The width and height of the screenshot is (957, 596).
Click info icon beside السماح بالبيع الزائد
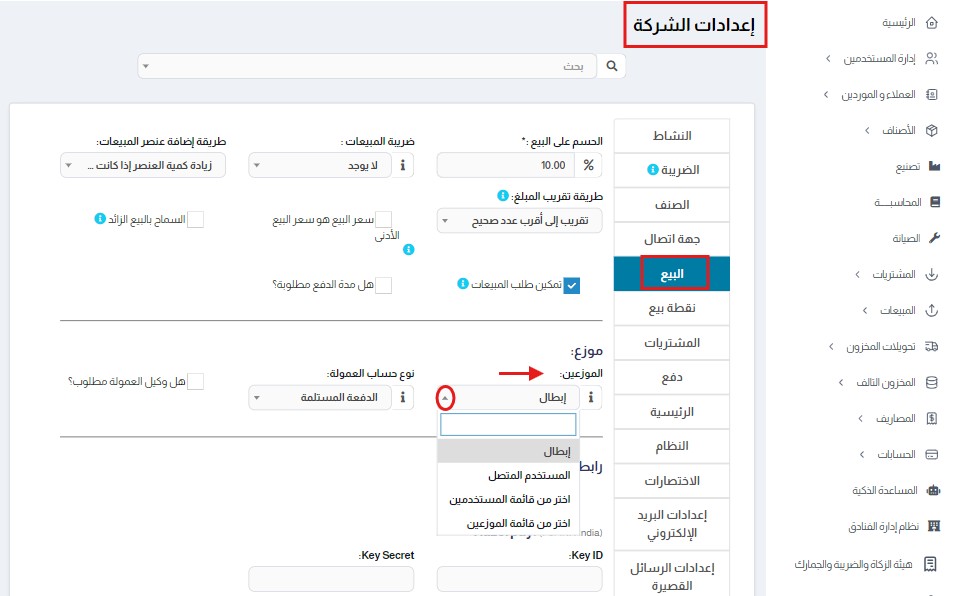point(100,218)
